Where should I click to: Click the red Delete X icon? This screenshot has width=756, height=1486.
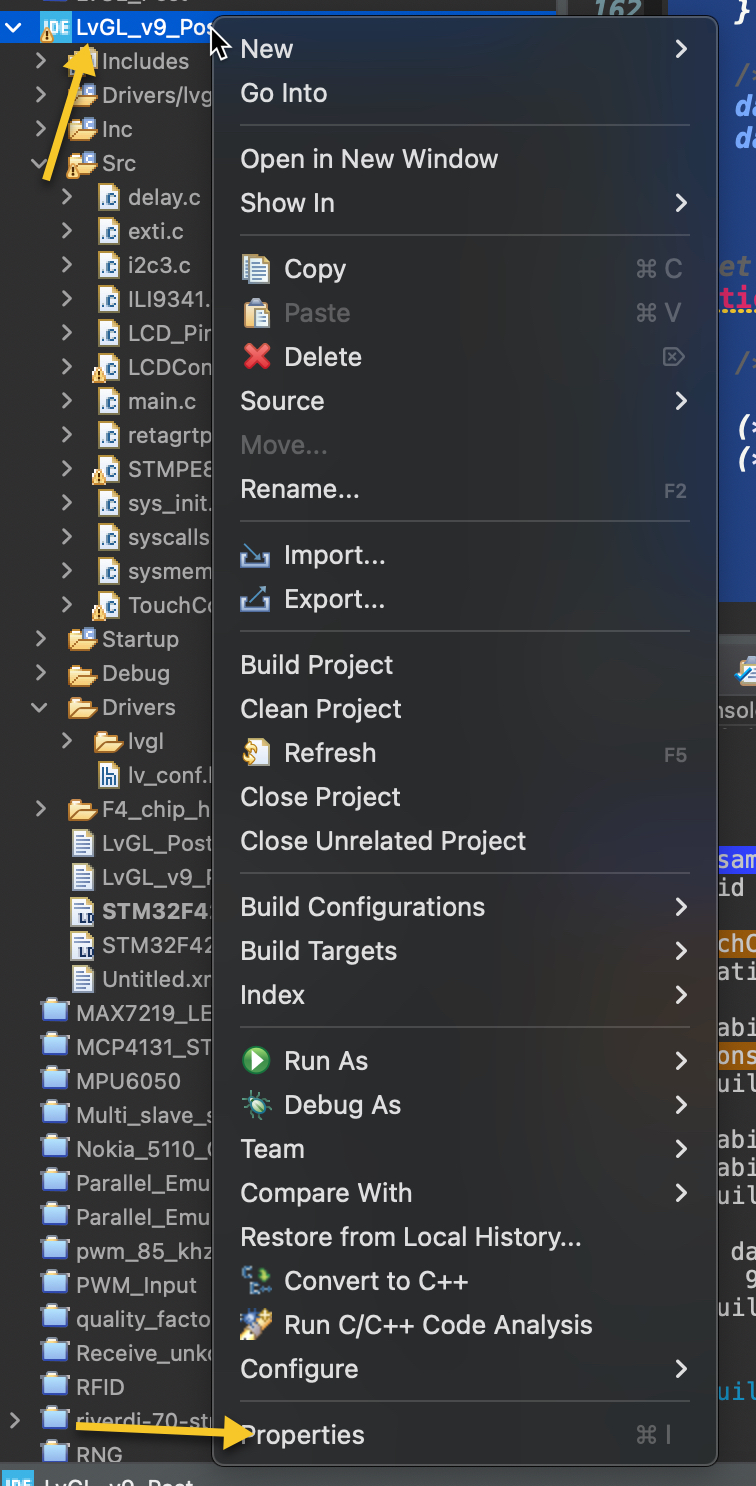pos(256,357)
